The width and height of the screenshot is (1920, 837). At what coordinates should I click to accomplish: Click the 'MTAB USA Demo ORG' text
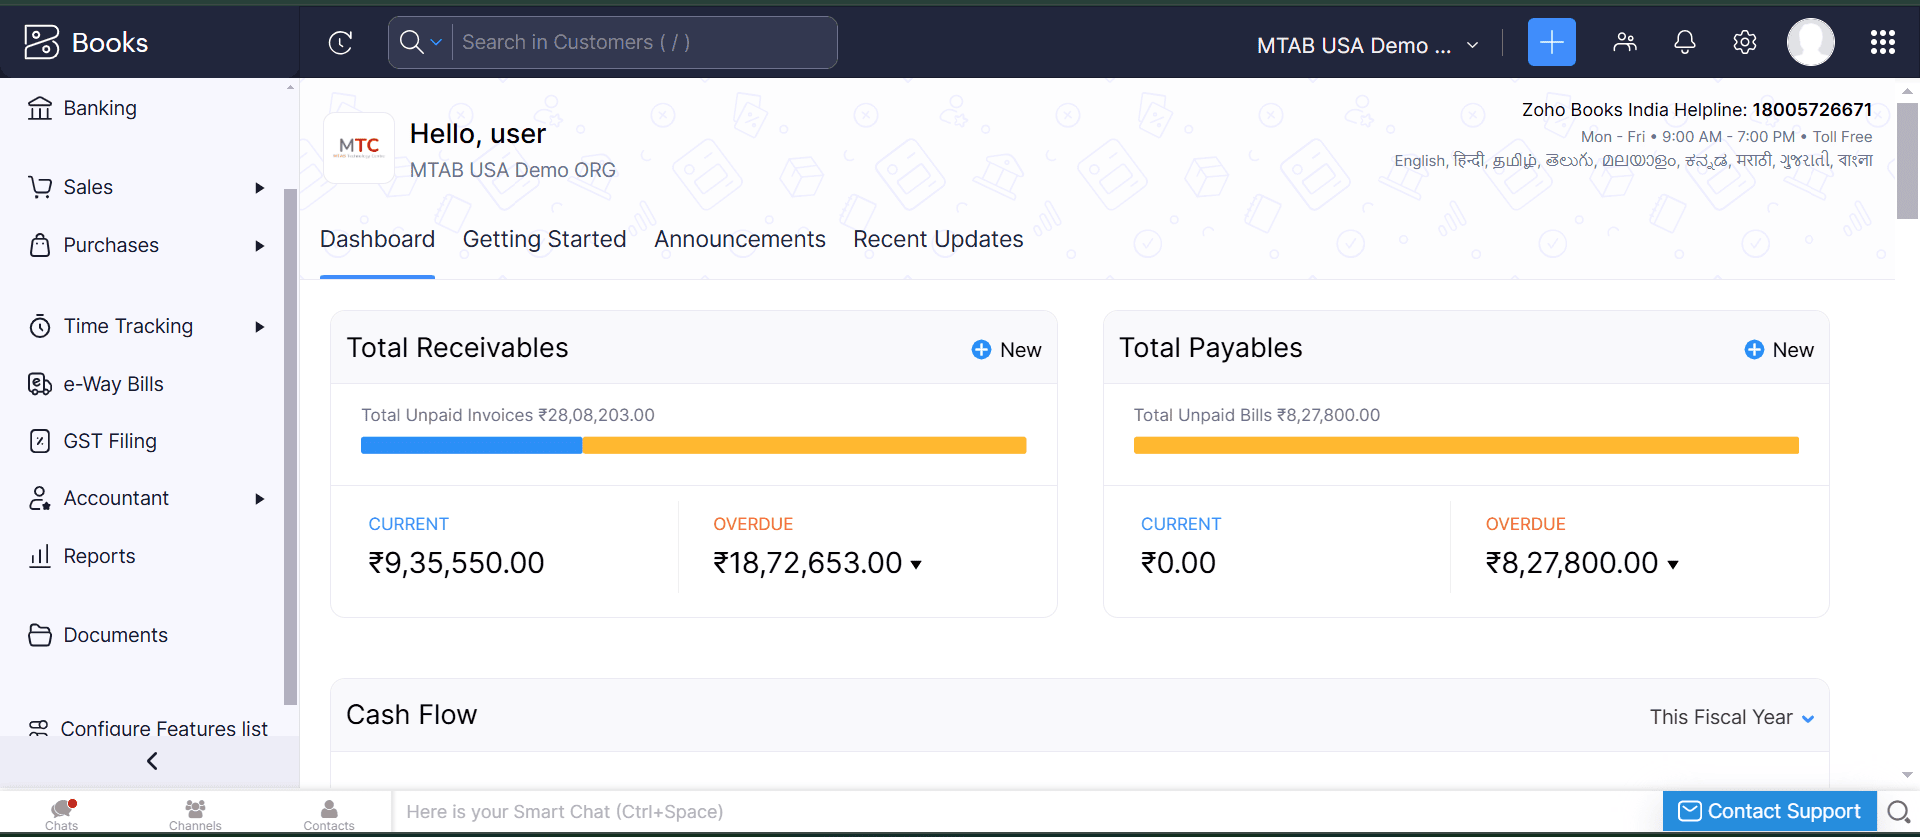point(513,170)
